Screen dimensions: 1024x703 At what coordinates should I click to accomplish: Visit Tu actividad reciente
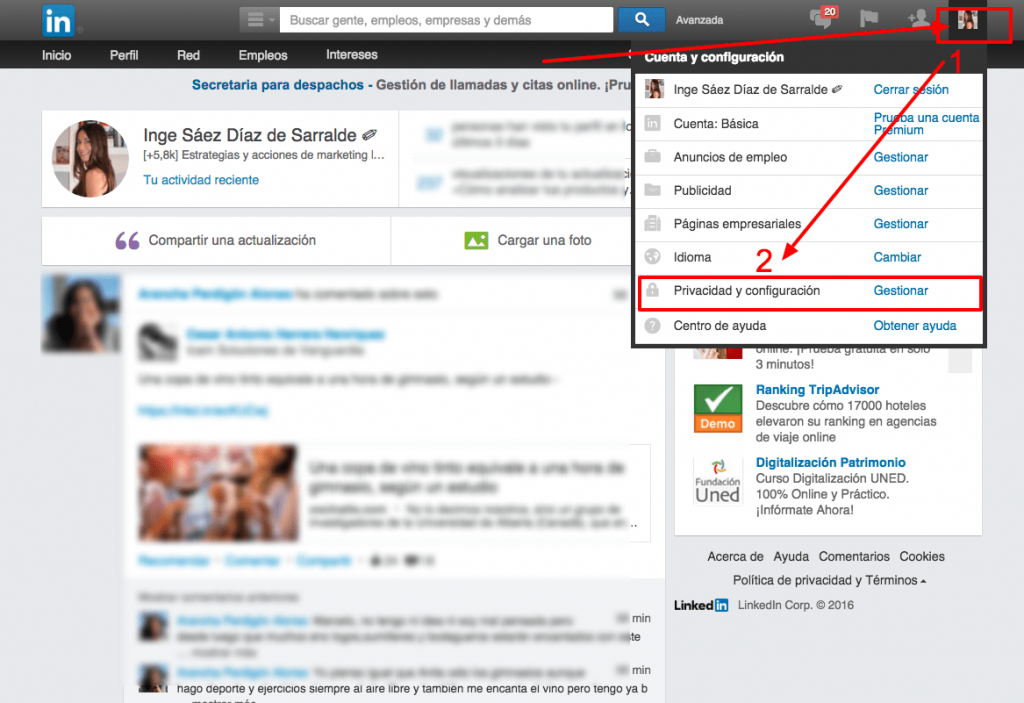point(201,179)
